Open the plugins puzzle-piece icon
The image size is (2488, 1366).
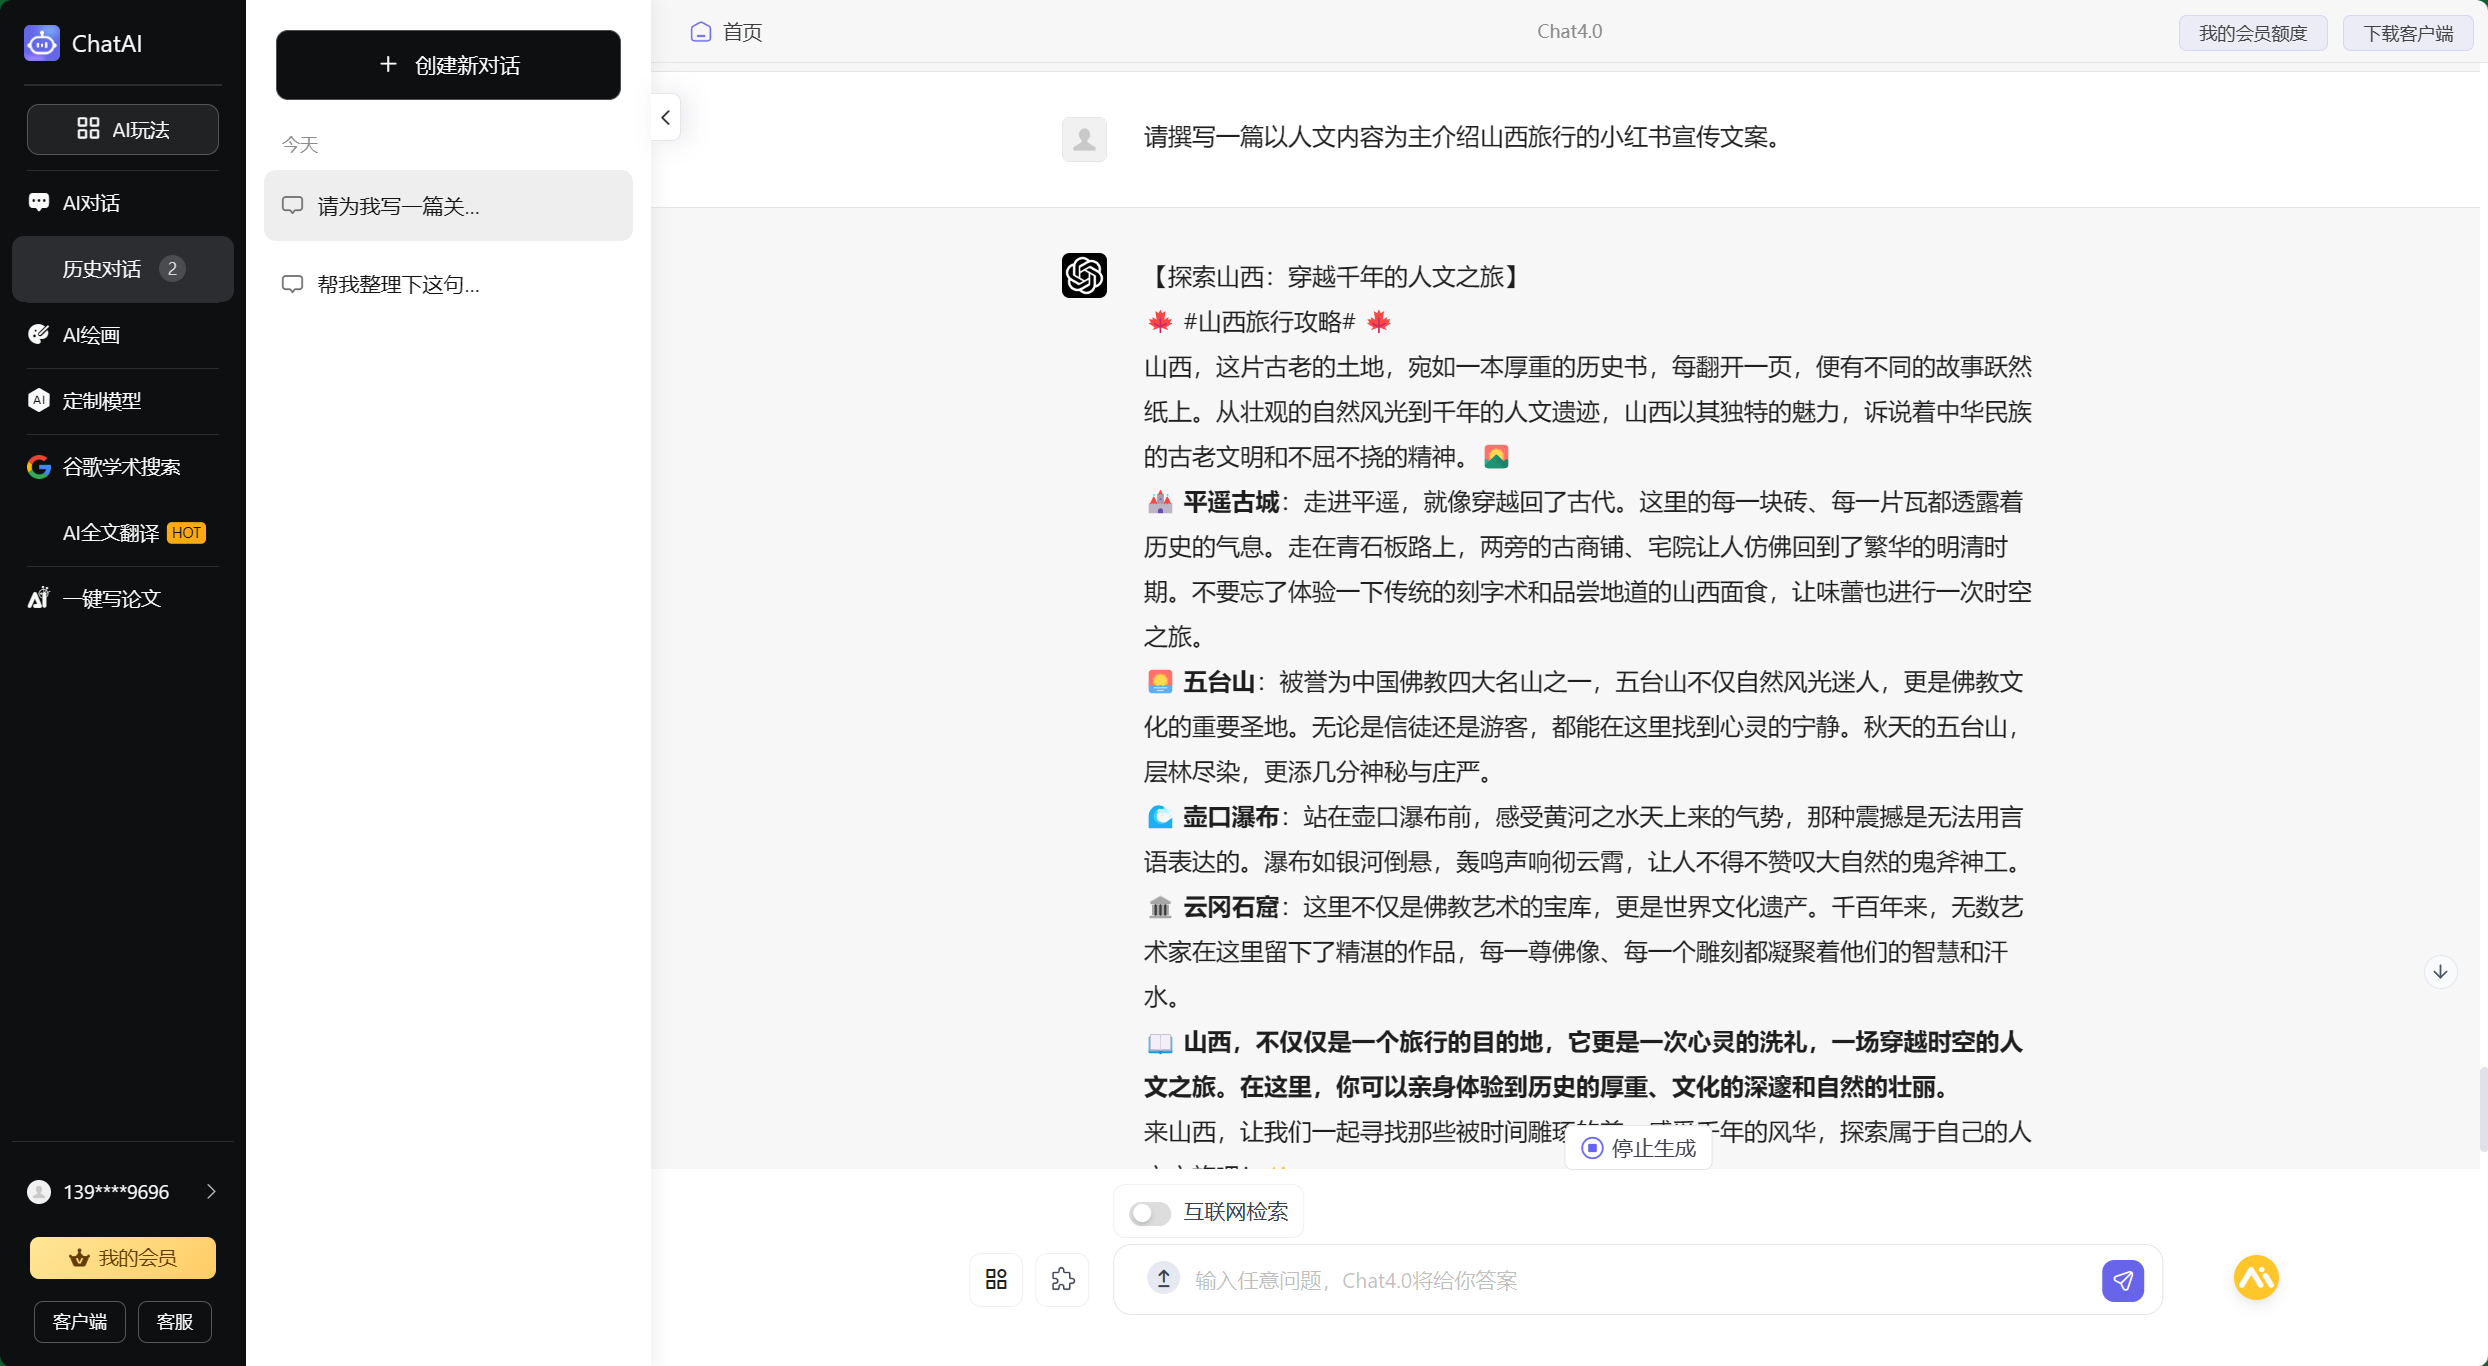pos(1063,1279)
